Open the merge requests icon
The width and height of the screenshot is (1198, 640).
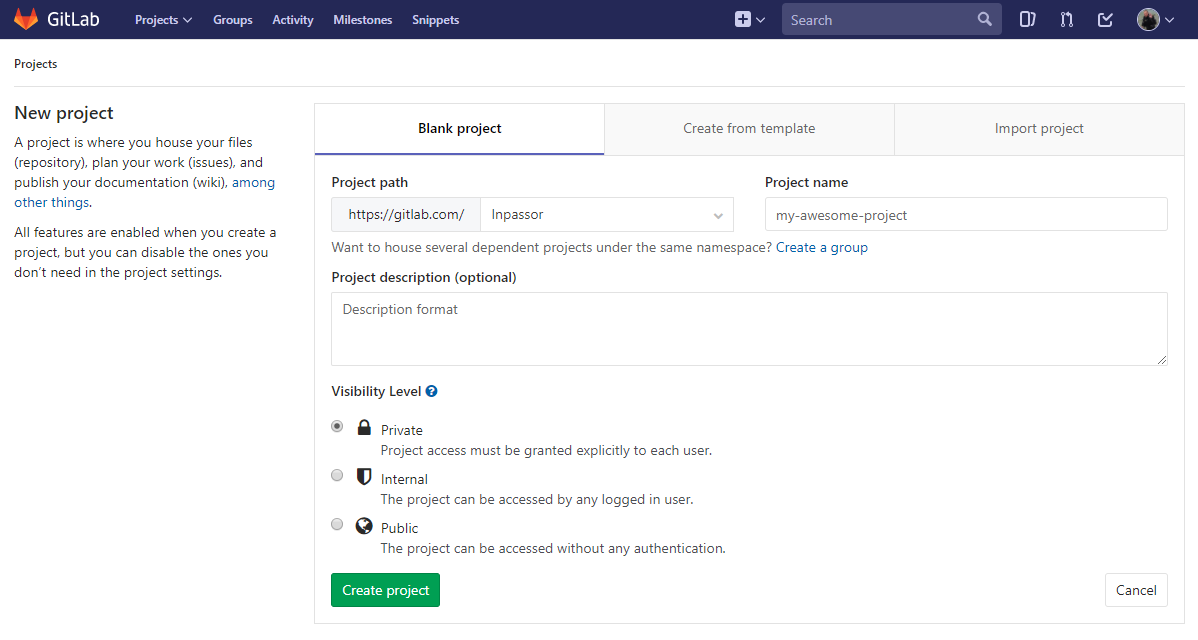(x=1066, y=19)
